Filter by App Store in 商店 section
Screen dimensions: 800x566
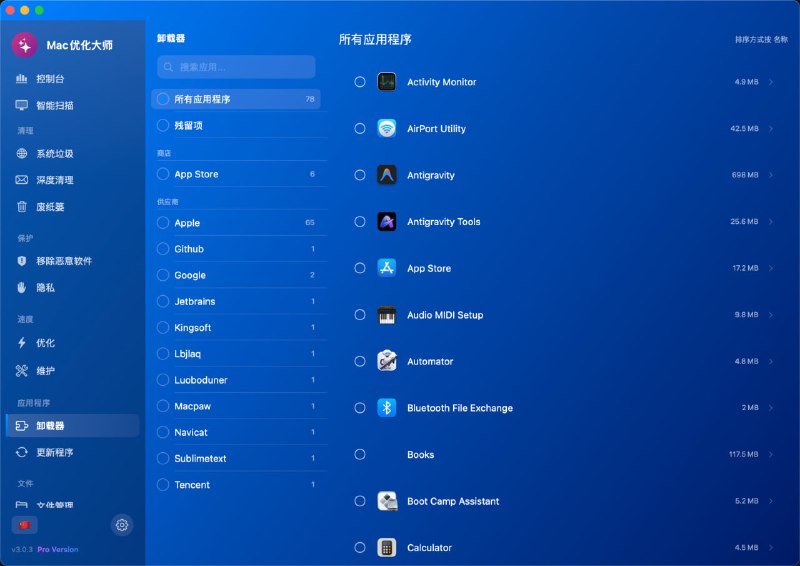point(236,174)
